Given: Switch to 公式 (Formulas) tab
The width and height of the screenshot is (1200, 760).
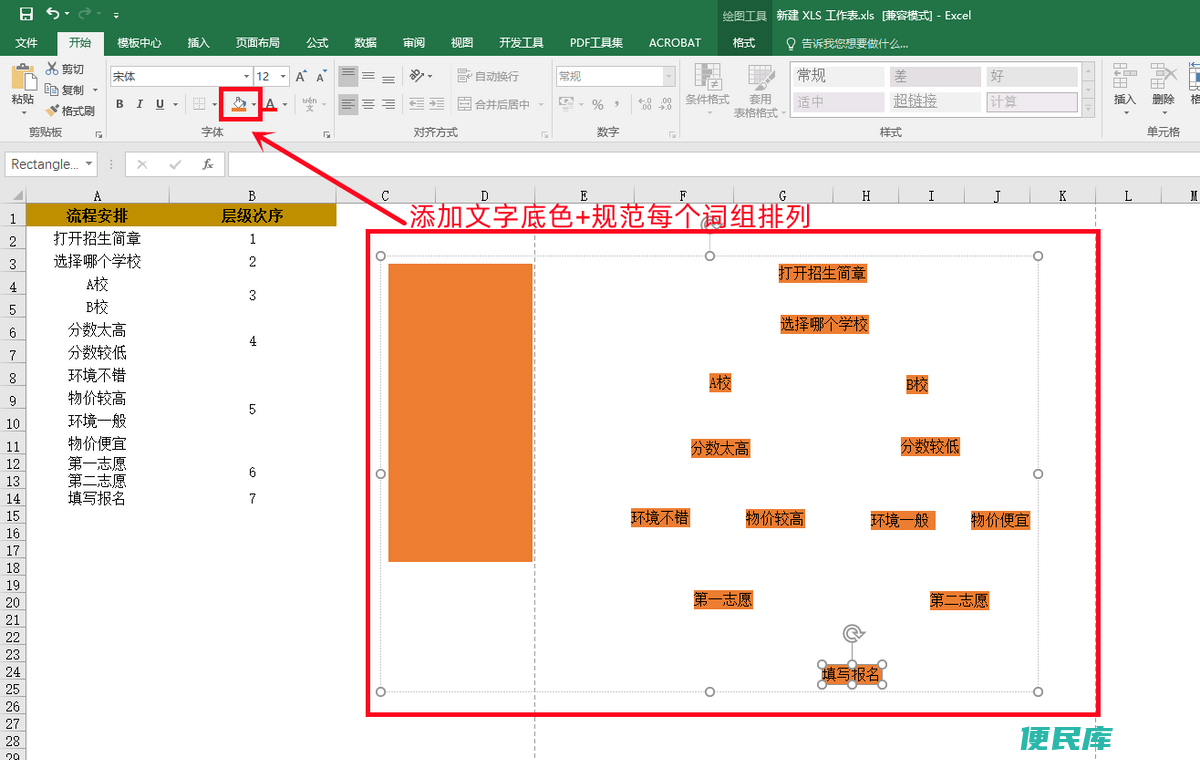Looking at the screenshot, I should [317, 43].
